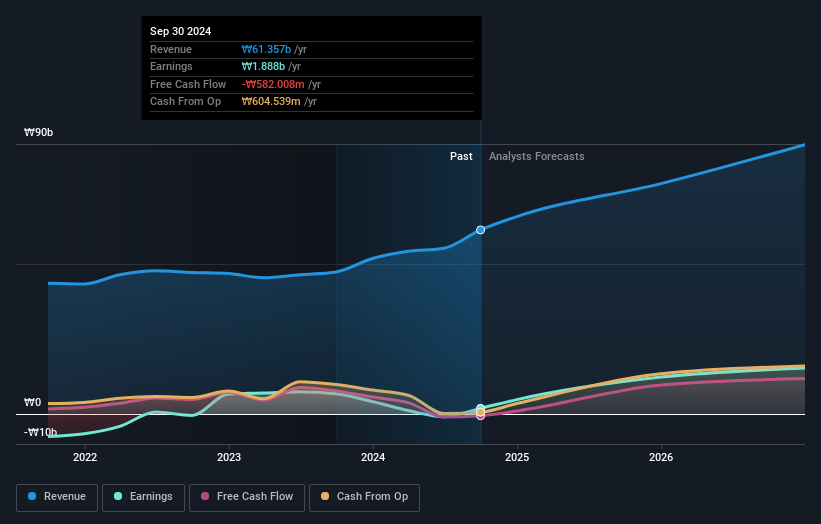Click the orange Cash From Op legend dot

pos(325,496)
